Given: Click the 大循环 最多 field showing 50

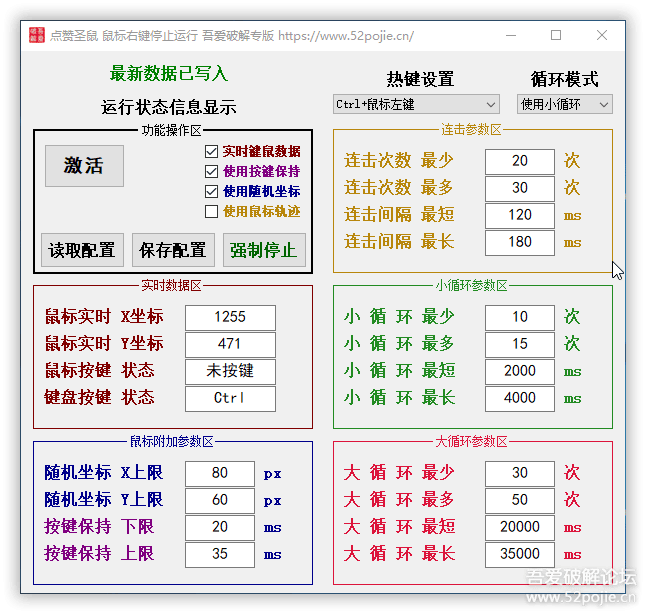Looking at the screenshot, I should click(x=520, y=500).
